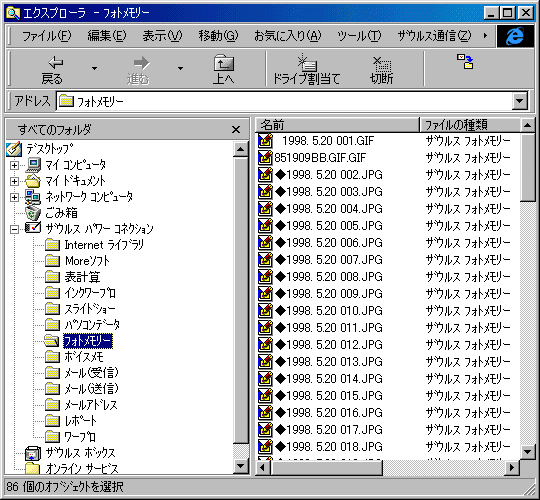540x500 pixels.
Task: Select the ごみ箱 recycle bin icon
Action: click(x=33, y=213)
